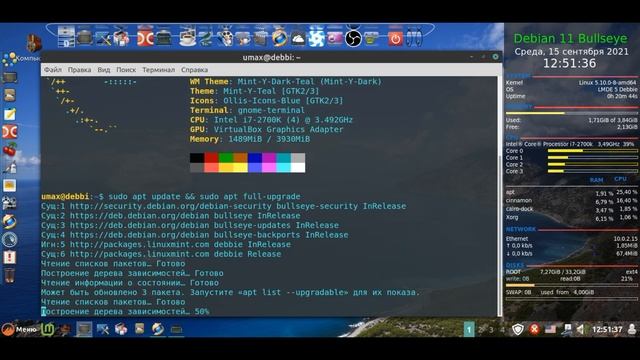Open the Меню button on the panel
640x360 pixels.
[x=20, y=329]
